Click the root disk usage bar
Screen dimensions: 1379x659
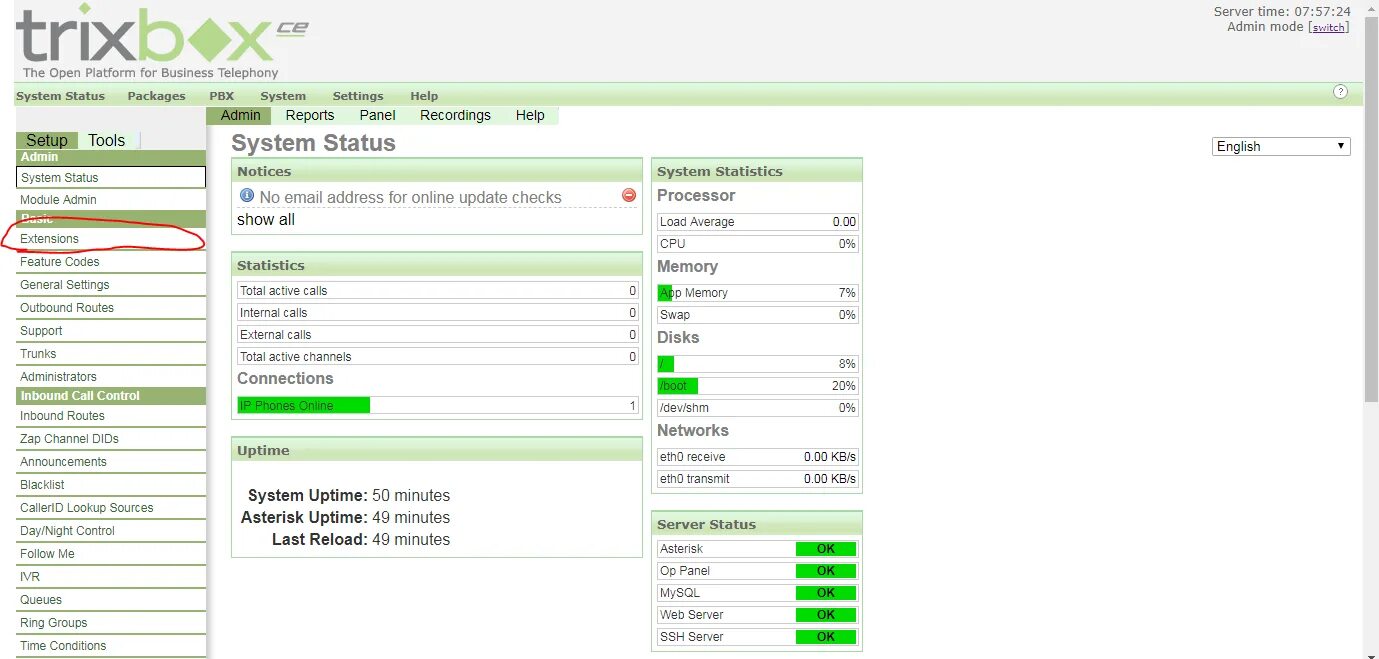(758, 364)
